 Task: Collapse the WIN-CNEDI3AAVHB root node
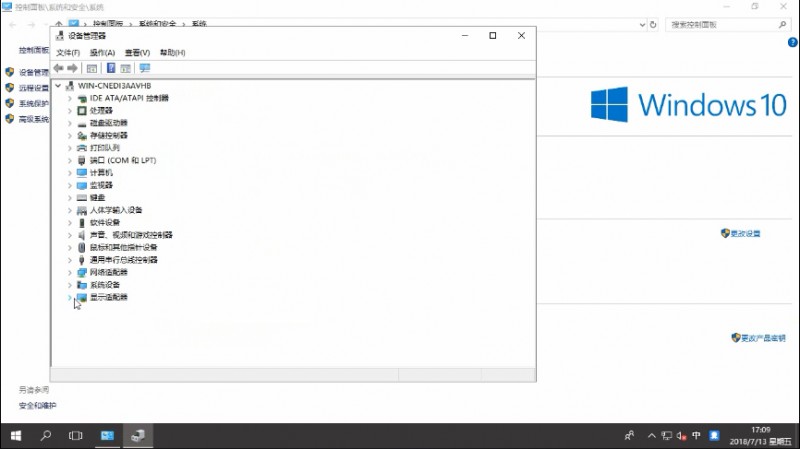[x=58, y=86]
